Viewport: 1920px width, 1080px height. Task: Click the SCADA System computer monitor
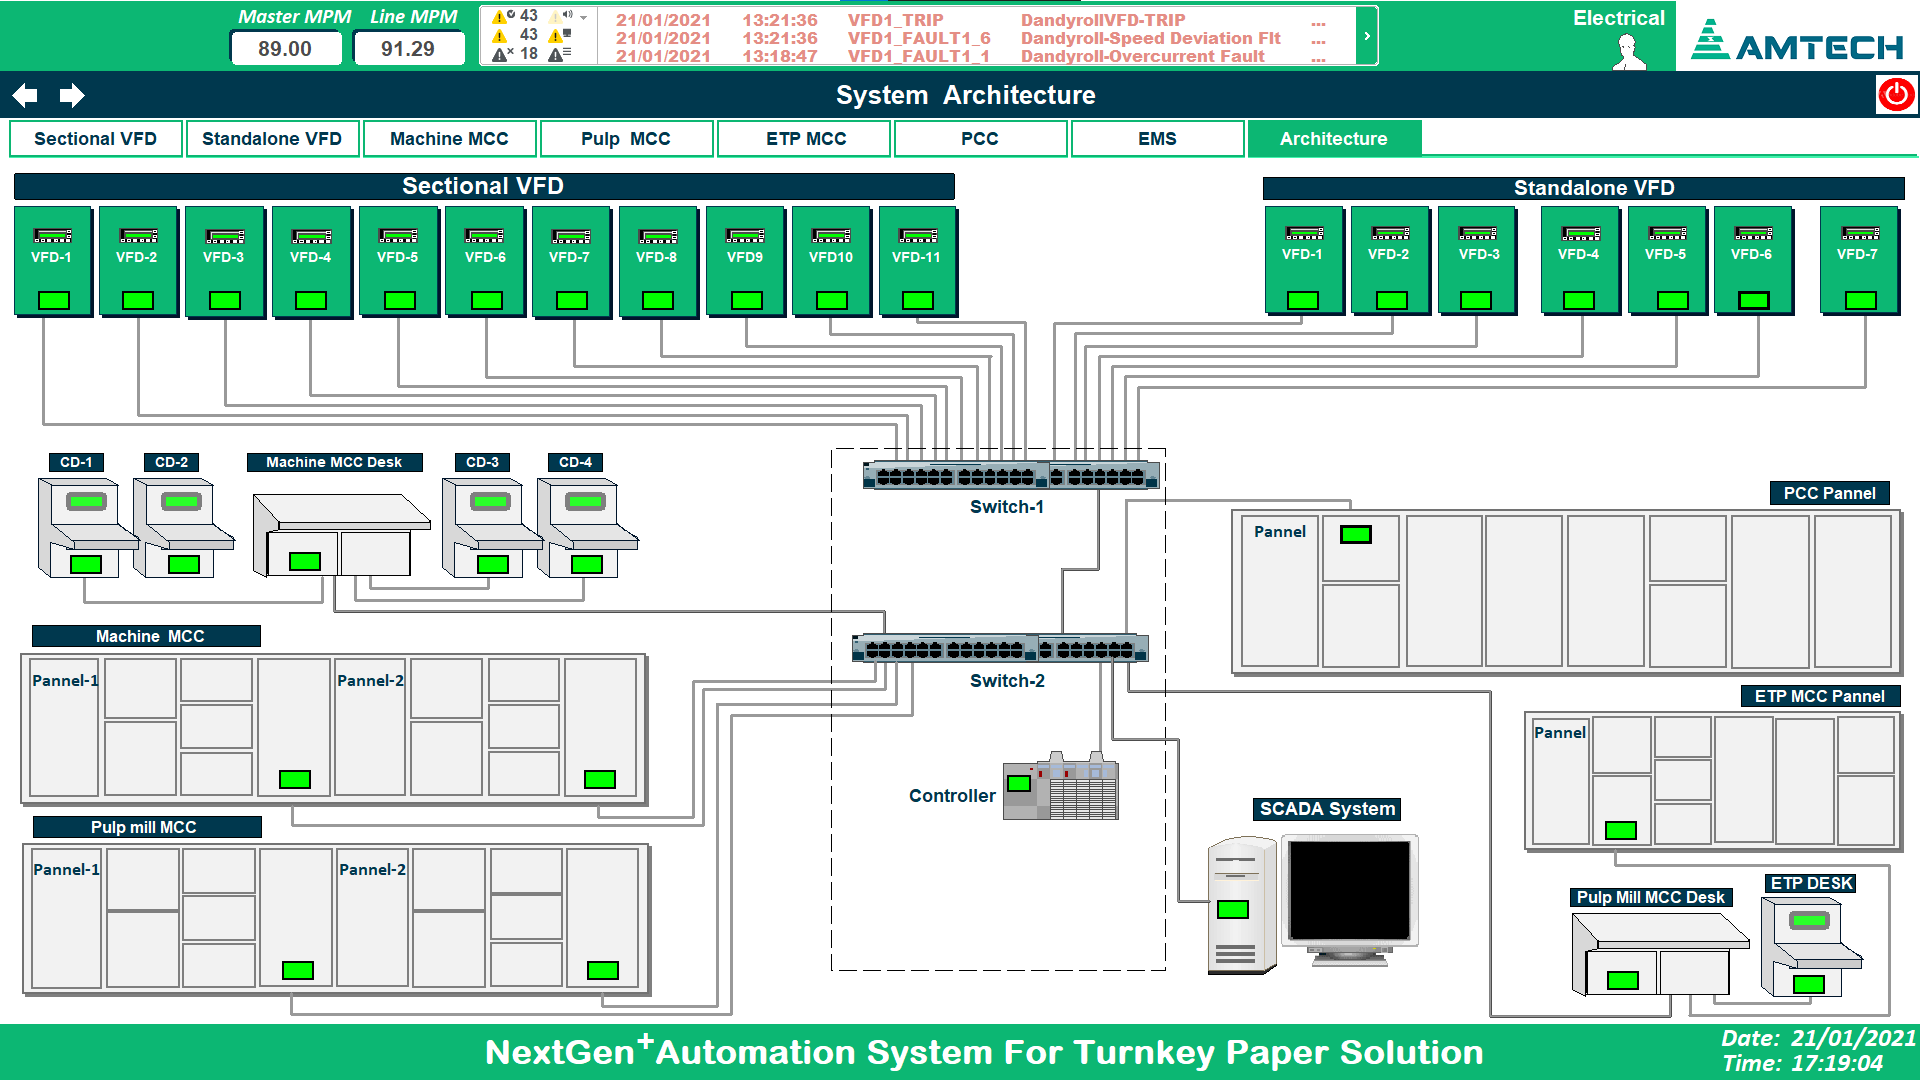click(1349, 891)
